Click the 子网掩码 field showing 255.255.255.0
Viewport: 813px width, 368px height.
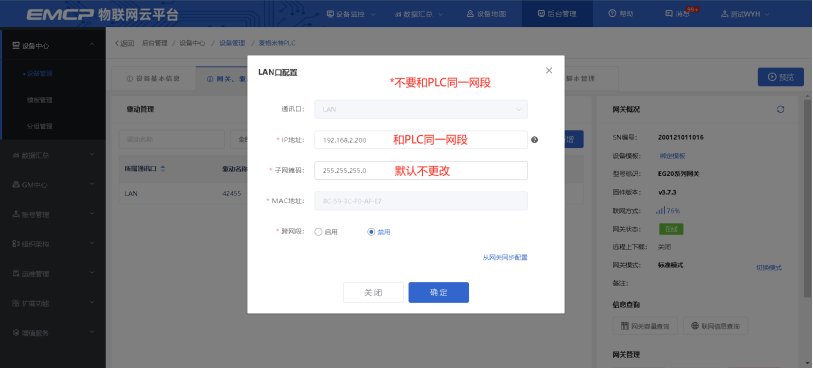pyautogui.click(x=421, y=171)
